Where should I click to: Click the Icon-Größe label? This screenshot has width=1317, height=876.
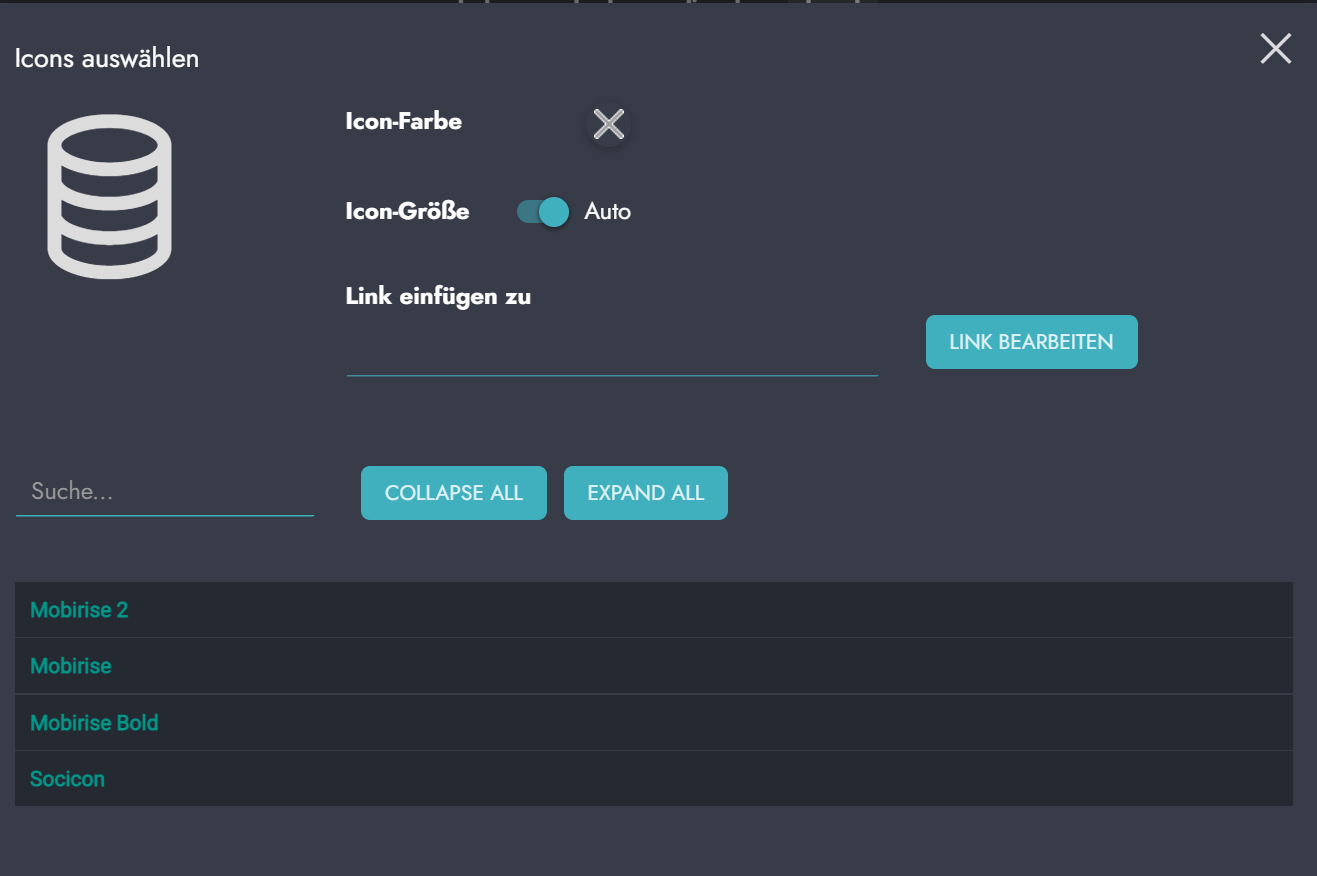coord(407,212)
